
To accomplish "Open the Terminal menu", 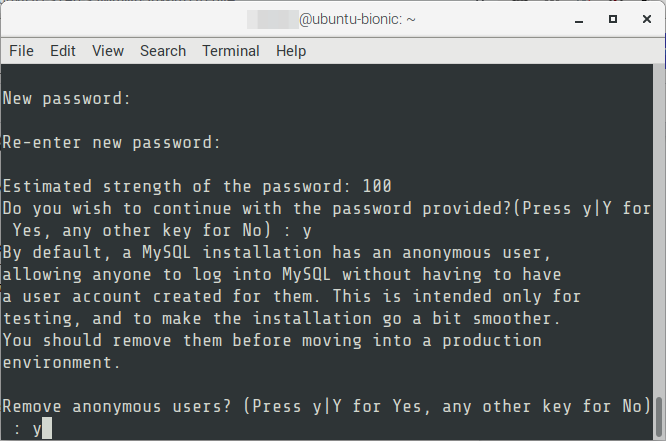I will click(x=231, y=51).
